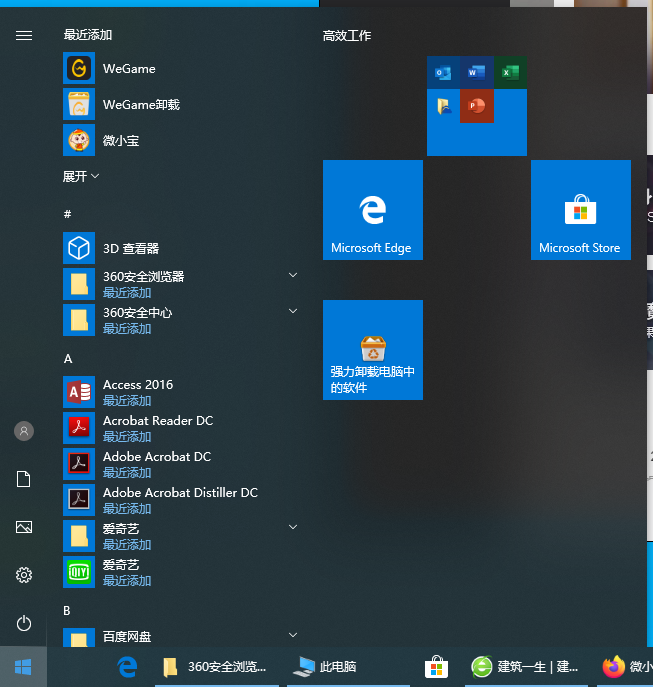Open the Power options icon
The height and width of the screenshot is (687, 653).
24,623
